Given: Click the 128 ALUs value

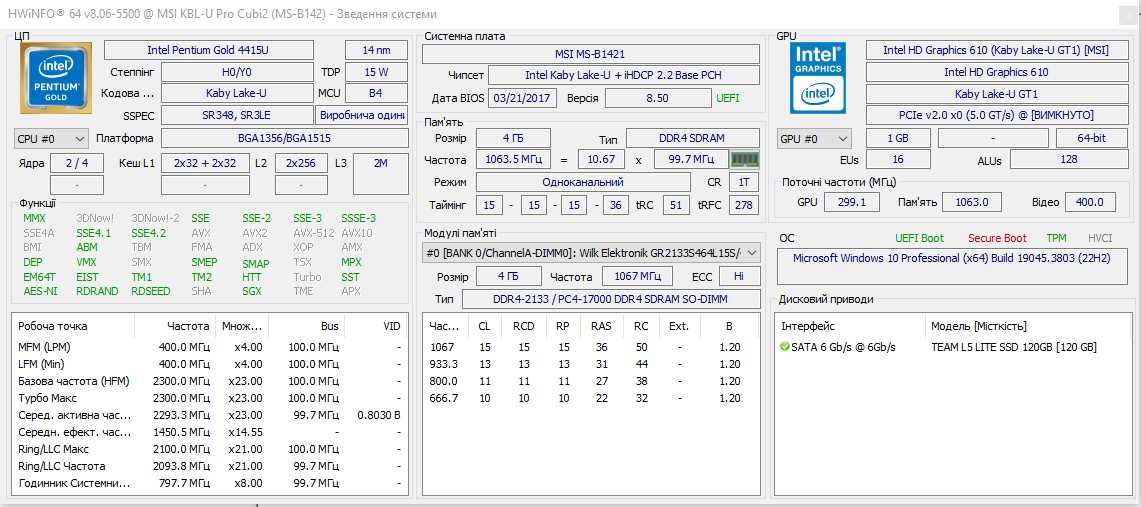Looking at the screenshot, I should click(1069, 159).
